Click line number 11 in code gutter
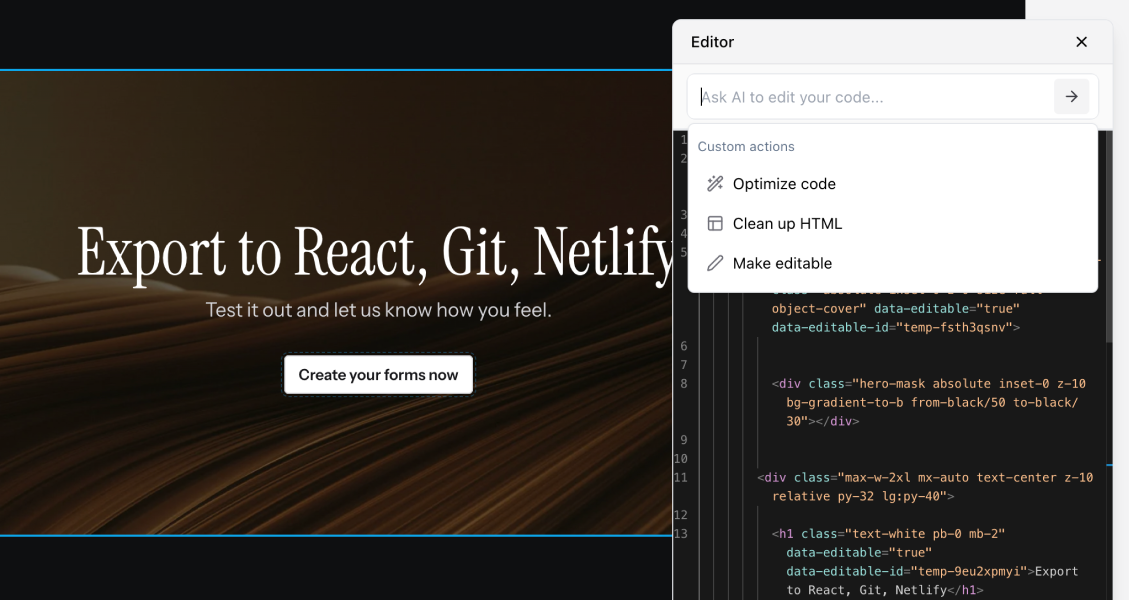 click(x=680, y=478)
